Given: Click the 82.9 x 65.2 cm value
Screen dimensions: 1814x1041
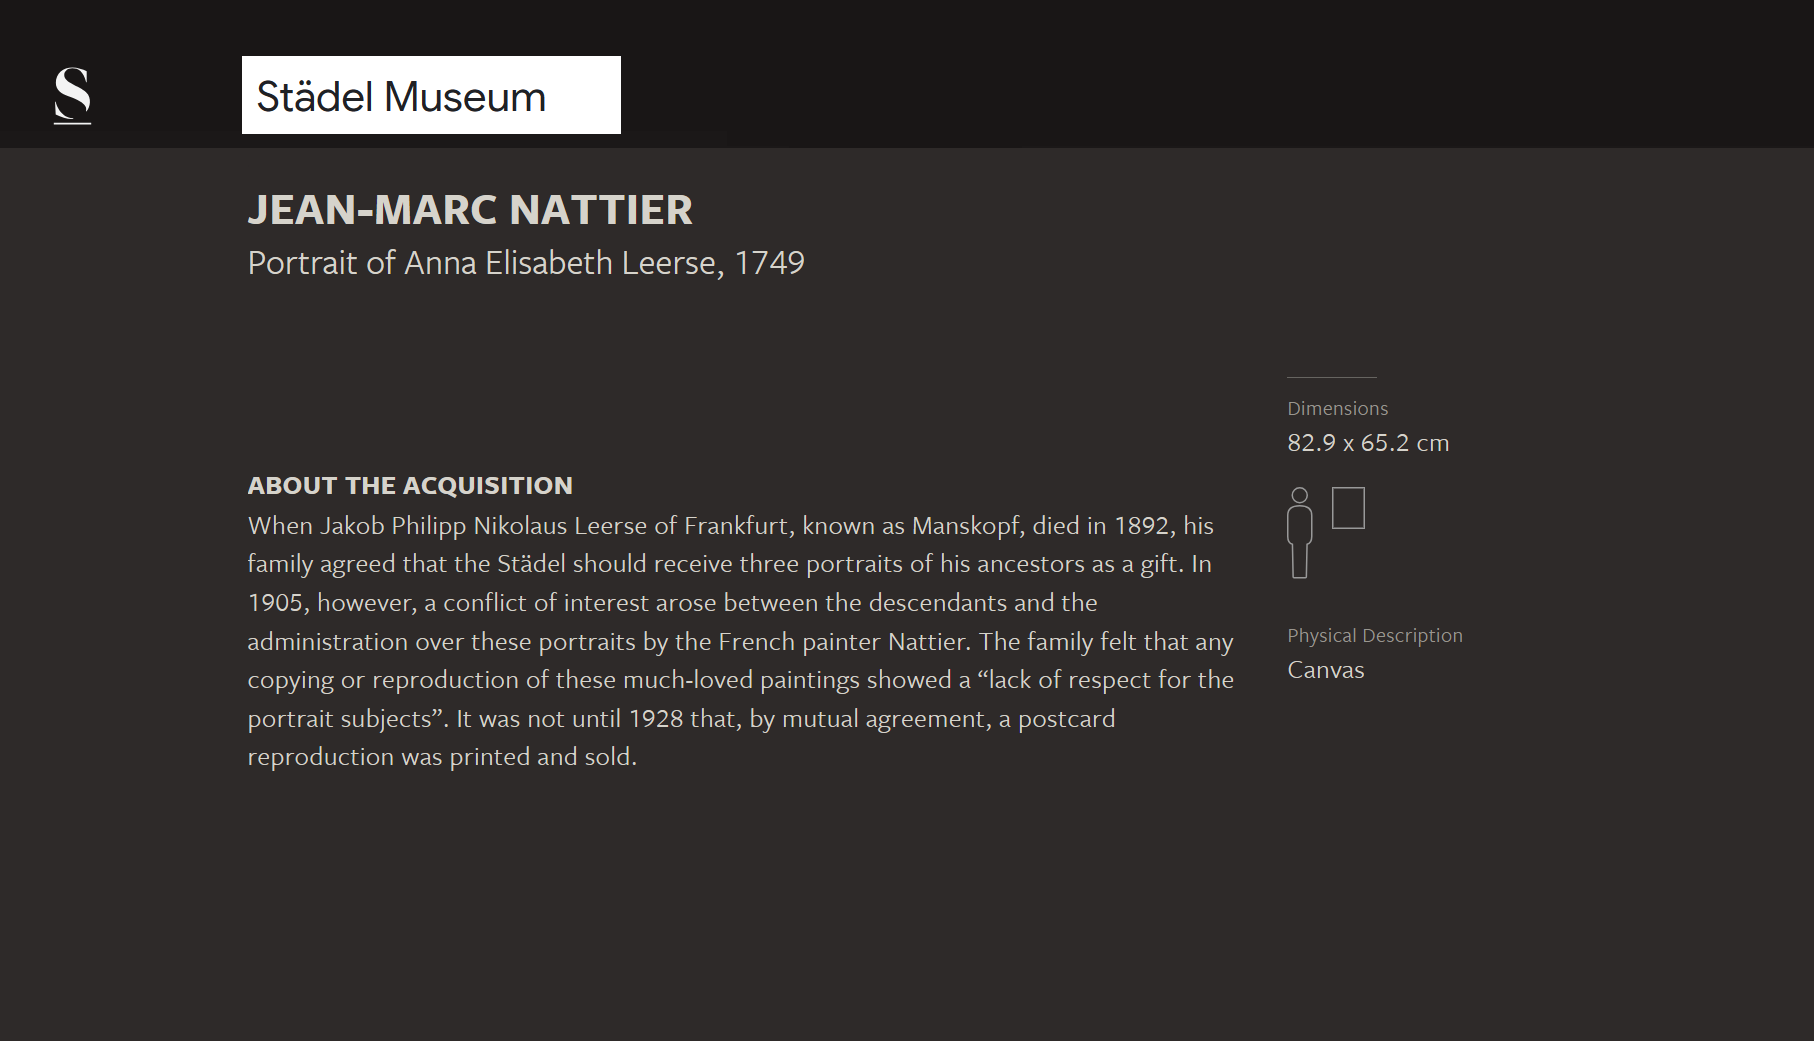Looking at the screenshot, I should tap(1368, 443).
